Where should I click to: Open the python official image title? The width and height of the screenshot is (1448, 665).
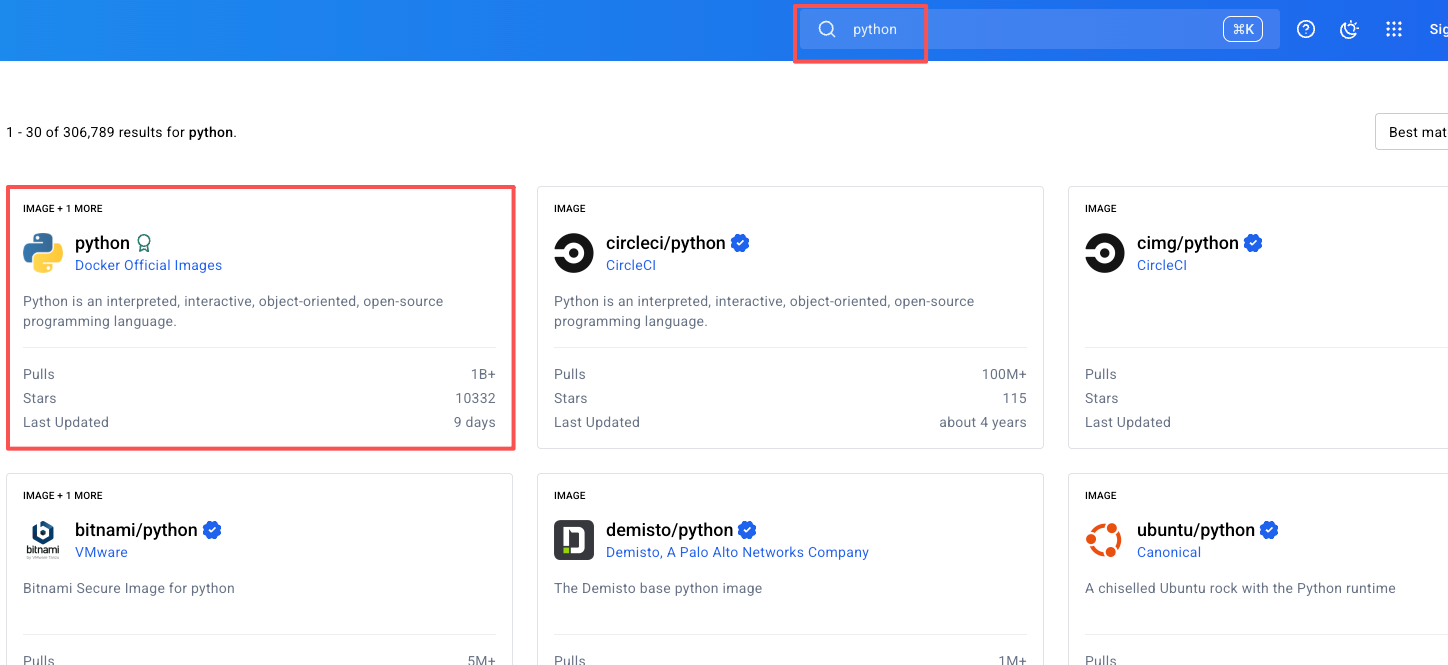click(102, 243)
